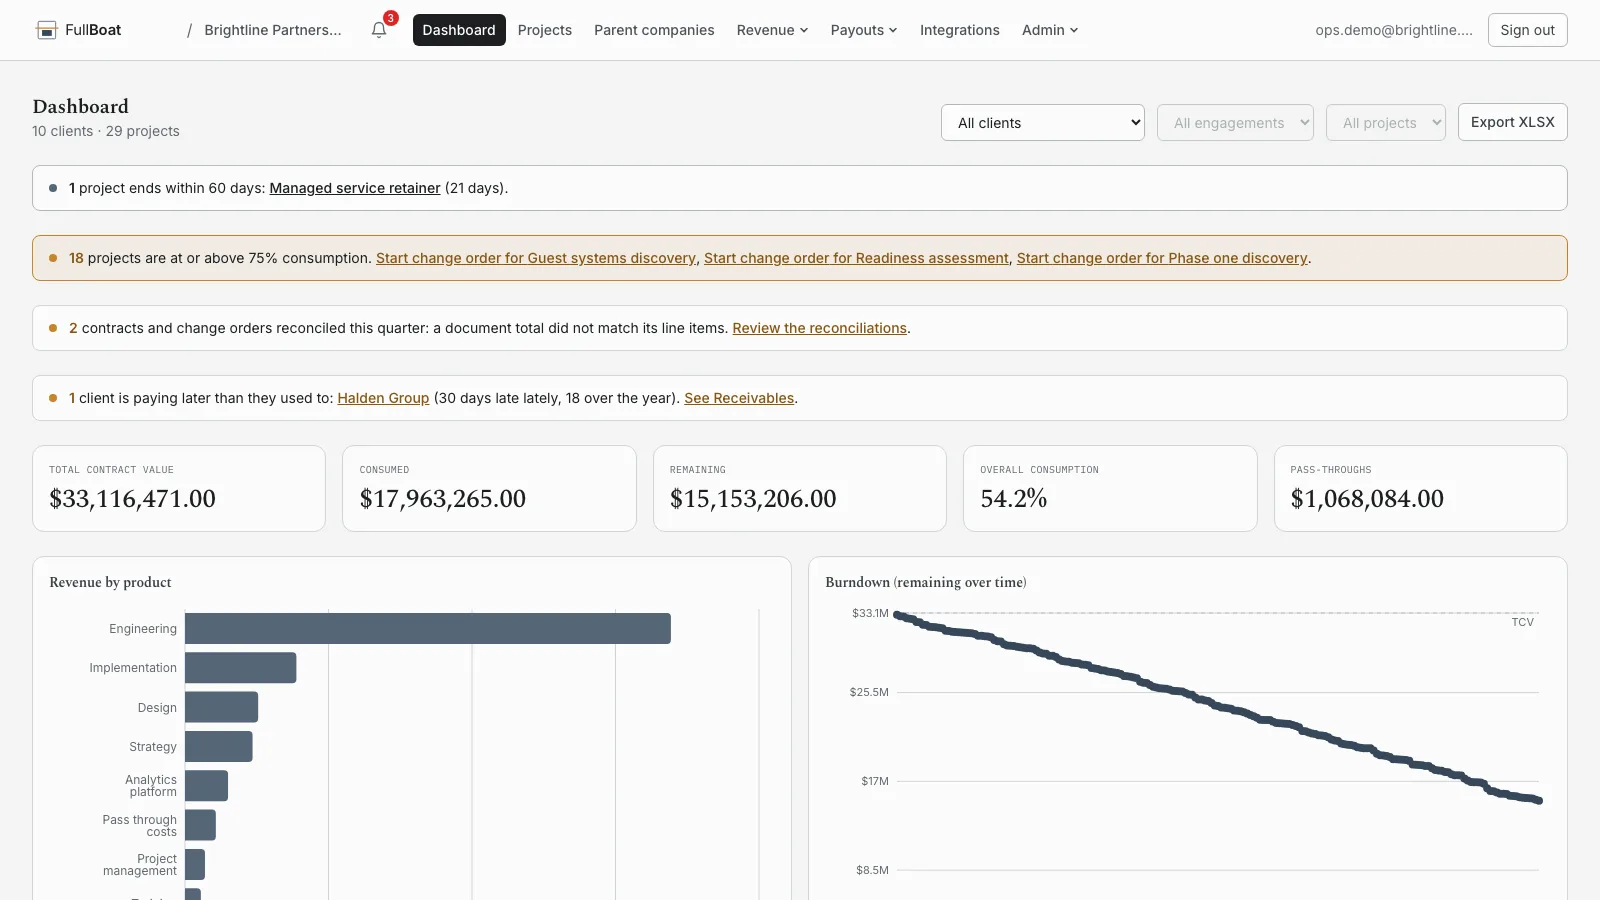Start change order for Readiness assessment
Viewport: 1600px width, 900px height.
pyautogui.click(x=856, y=258)
